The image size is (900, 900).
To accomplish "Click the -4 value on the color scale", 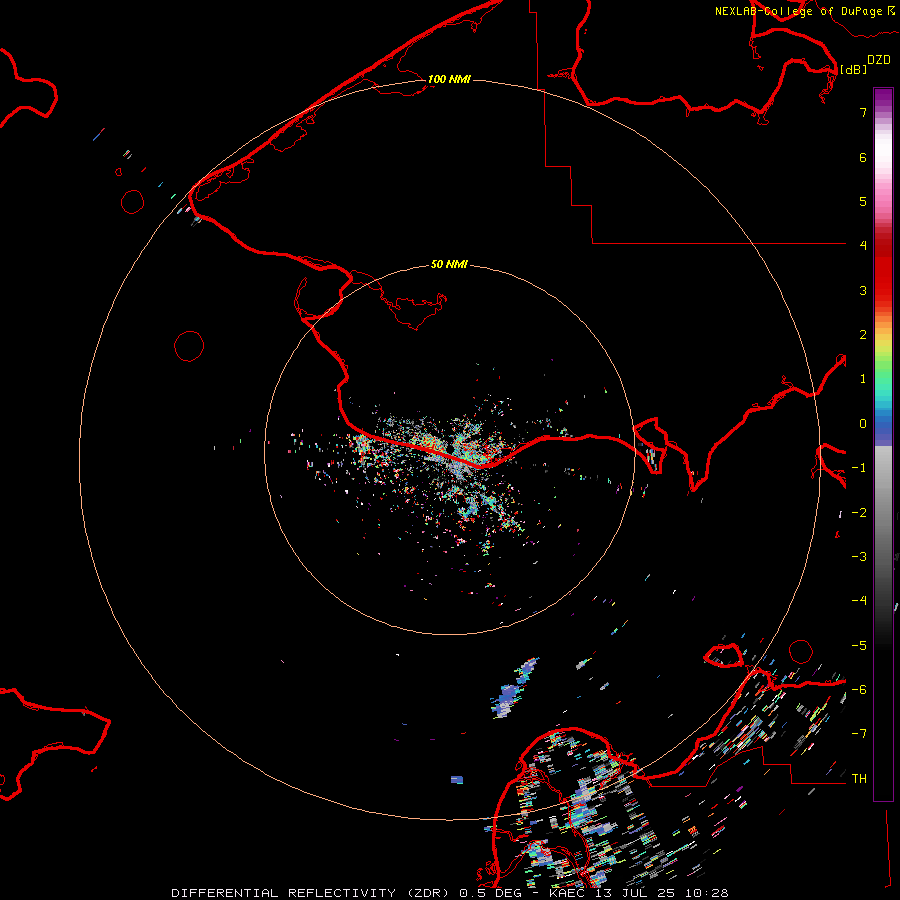I will (x=859, y=600).
